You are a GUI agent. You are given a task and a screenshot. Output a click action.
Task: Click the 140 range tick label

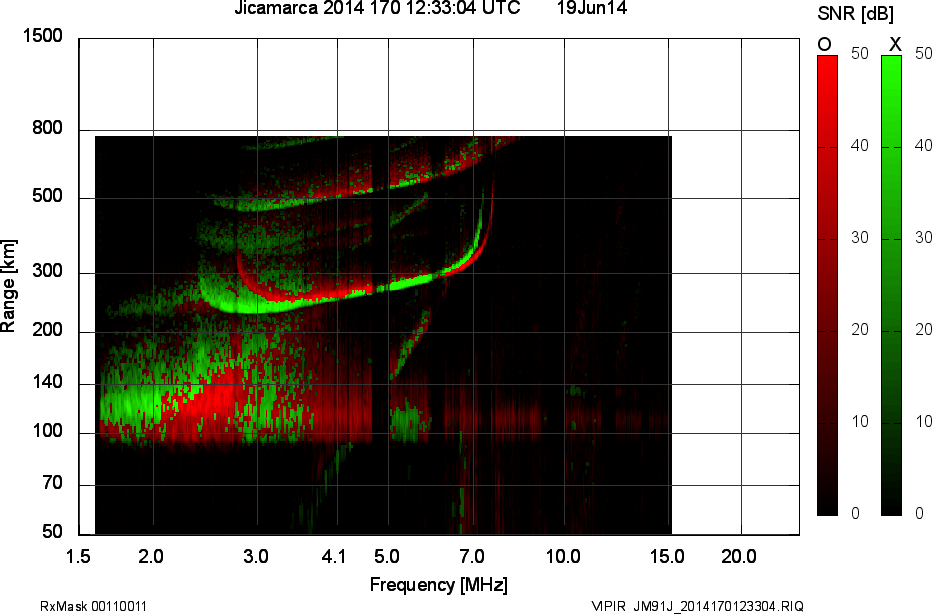click(48, 382)
